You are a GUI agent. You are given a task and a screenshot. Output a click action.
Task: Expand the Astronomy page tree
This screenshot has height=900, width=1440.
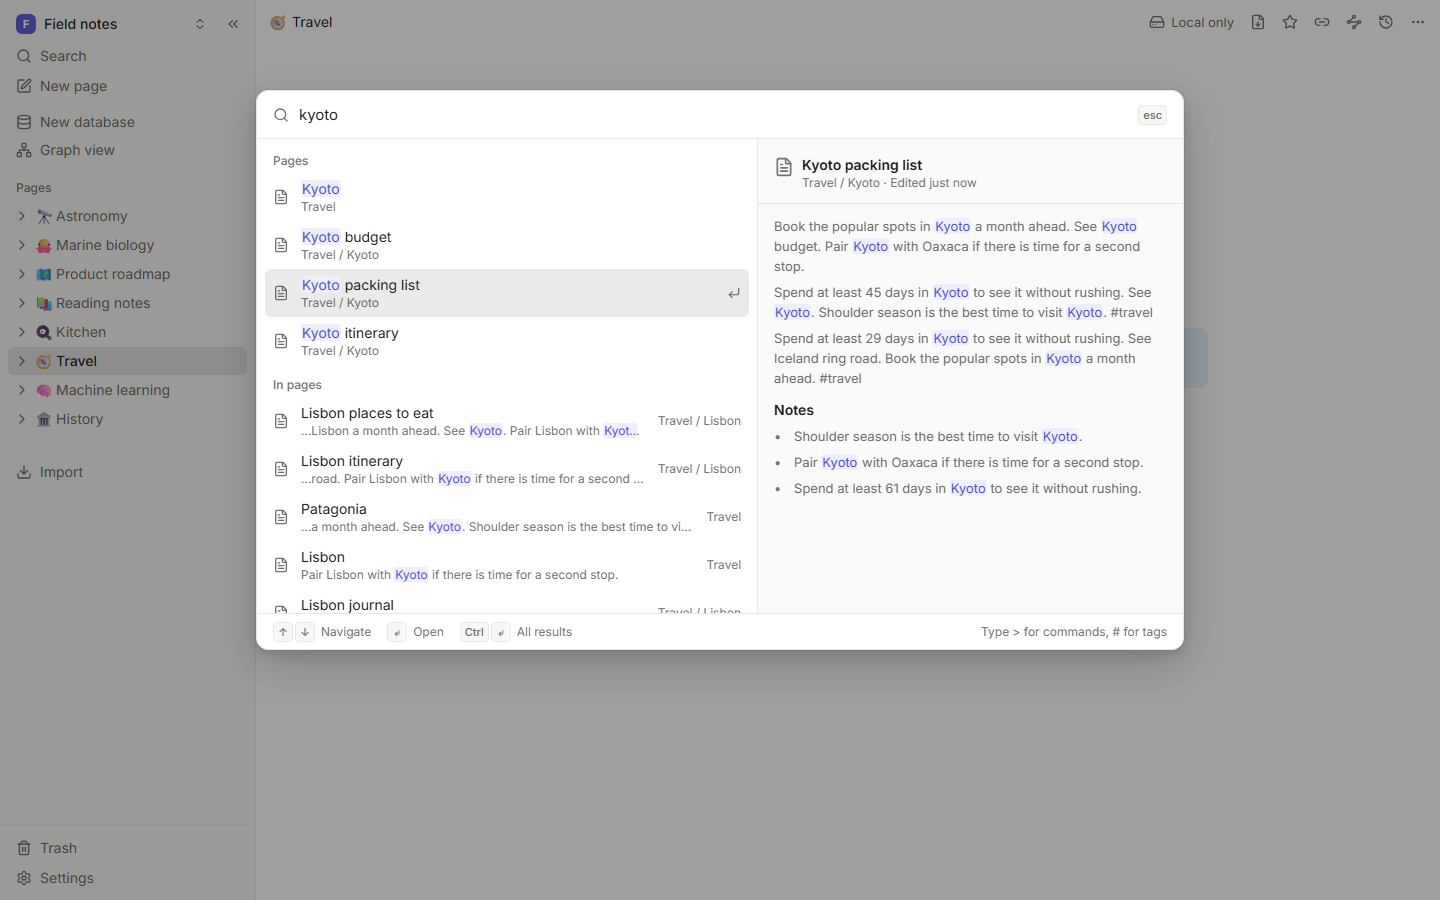click(21, 216)
